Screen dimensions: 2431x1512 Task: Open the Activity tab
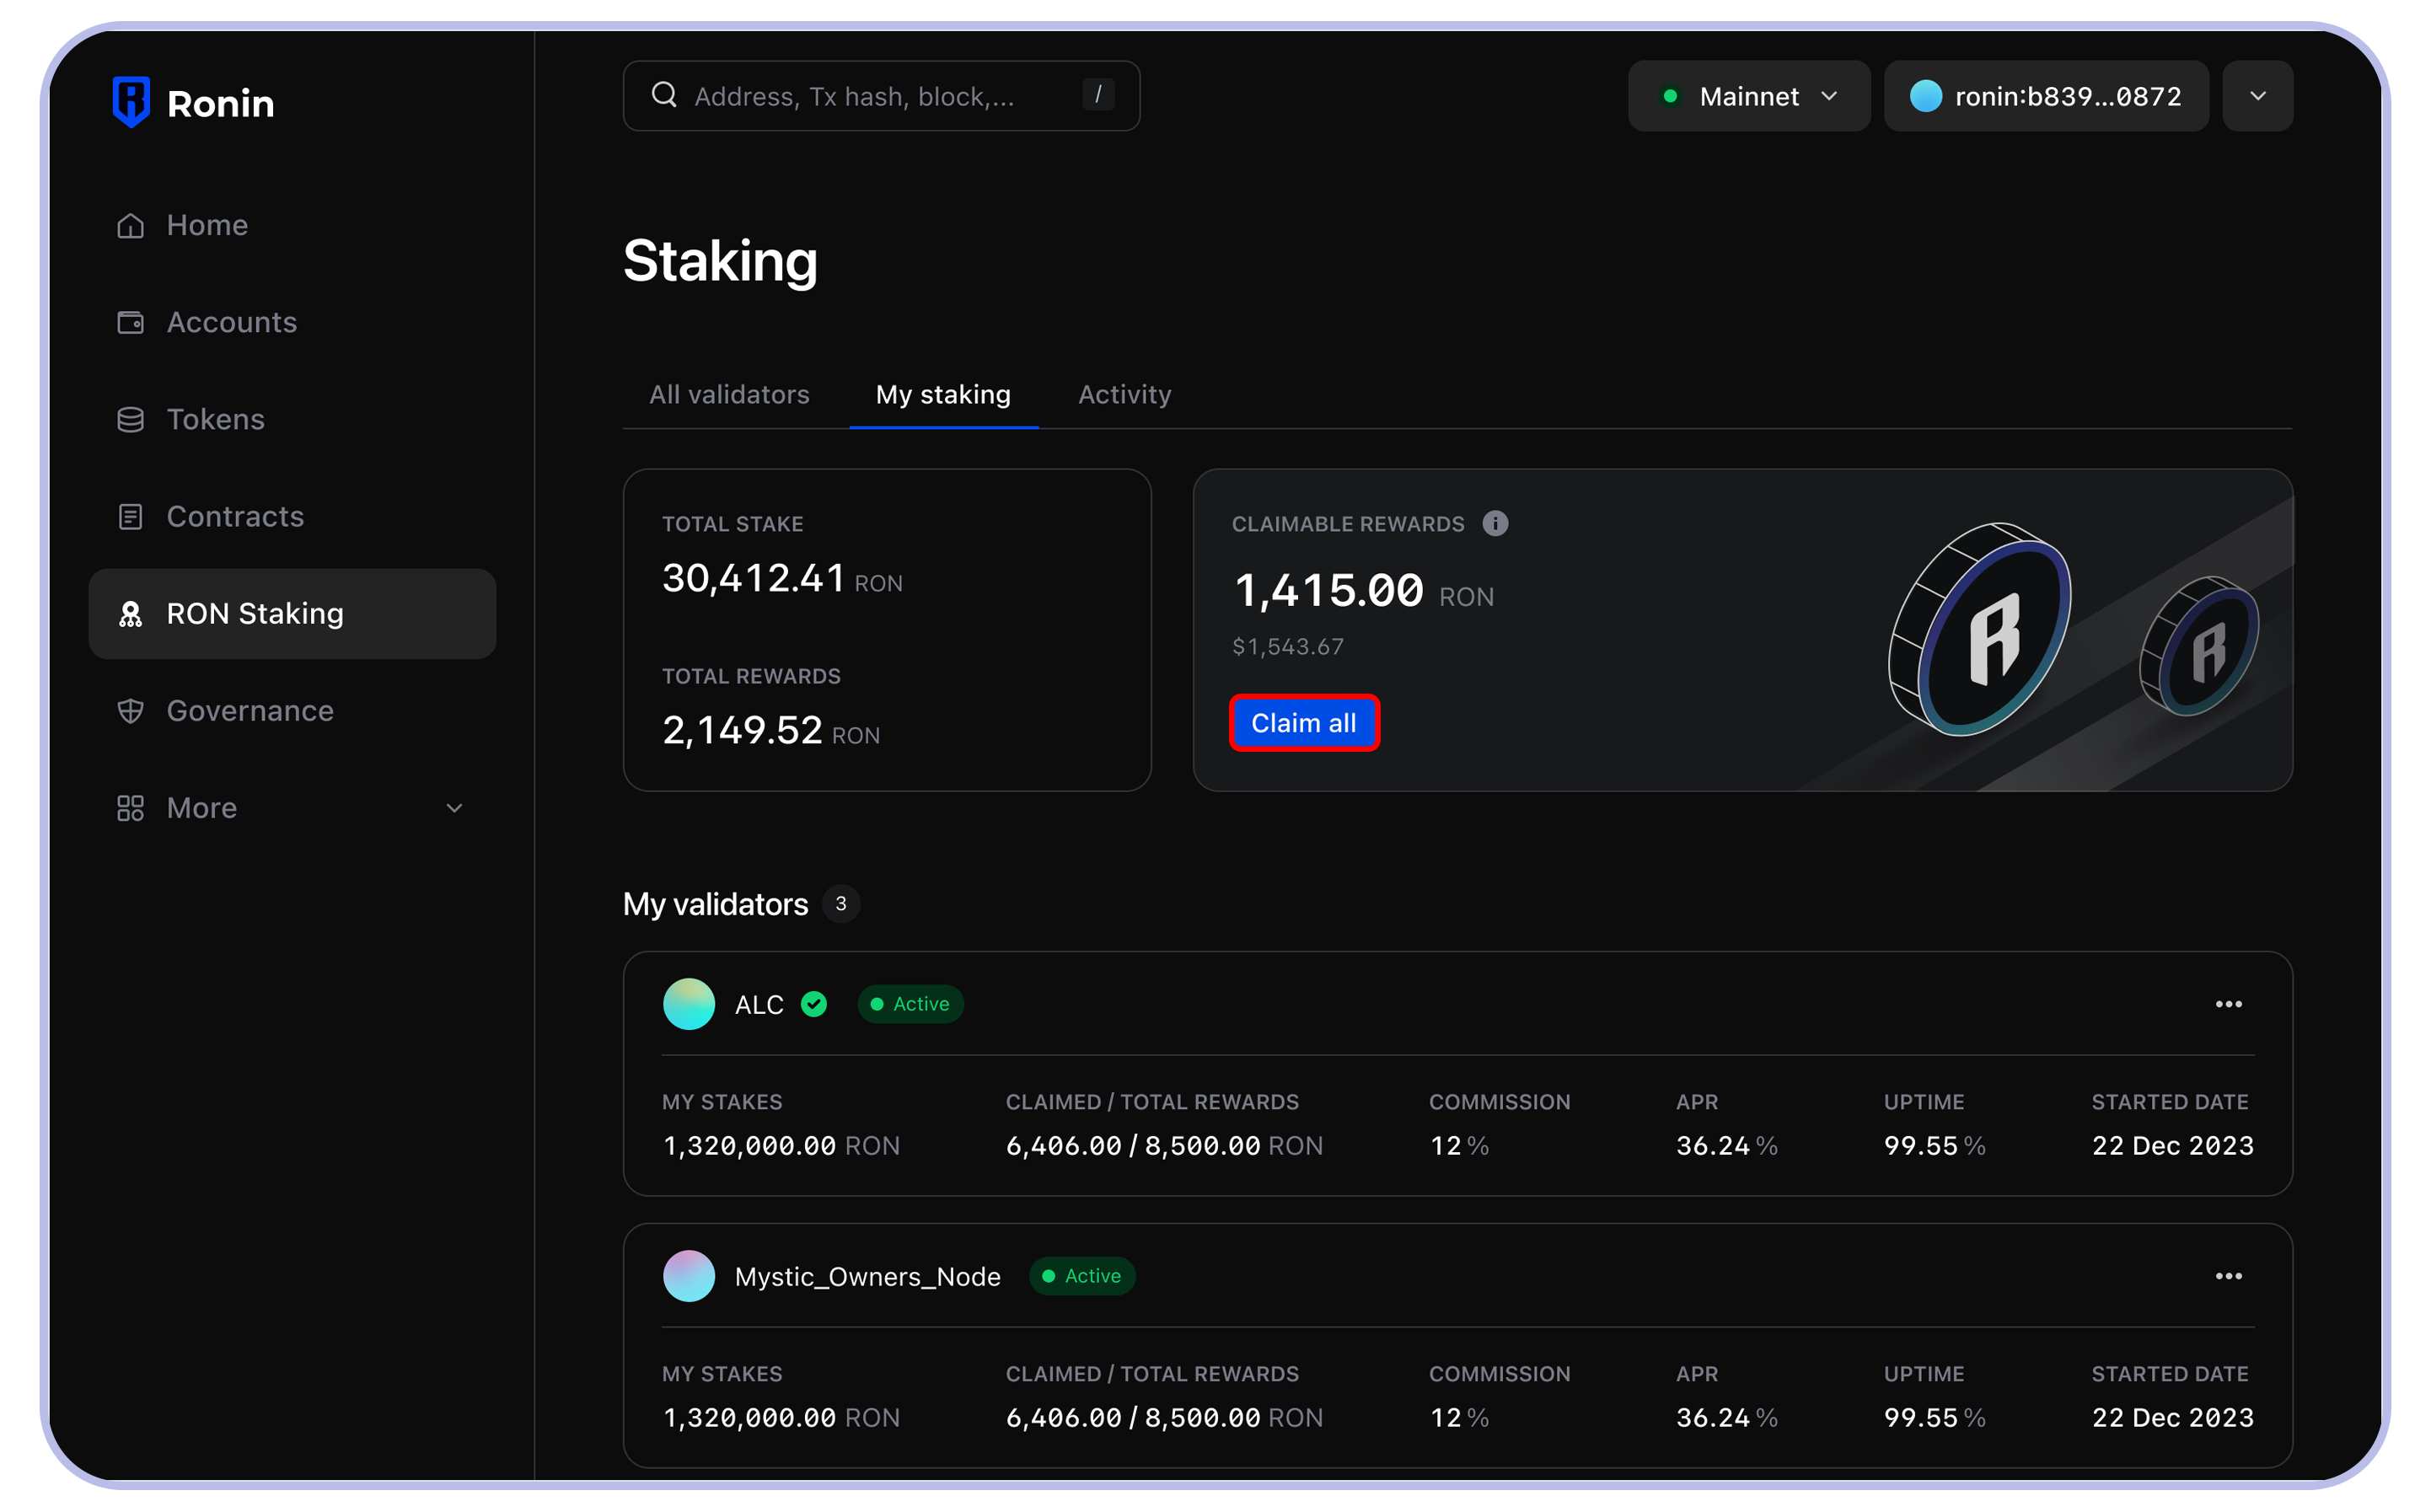click(1124, 395)
